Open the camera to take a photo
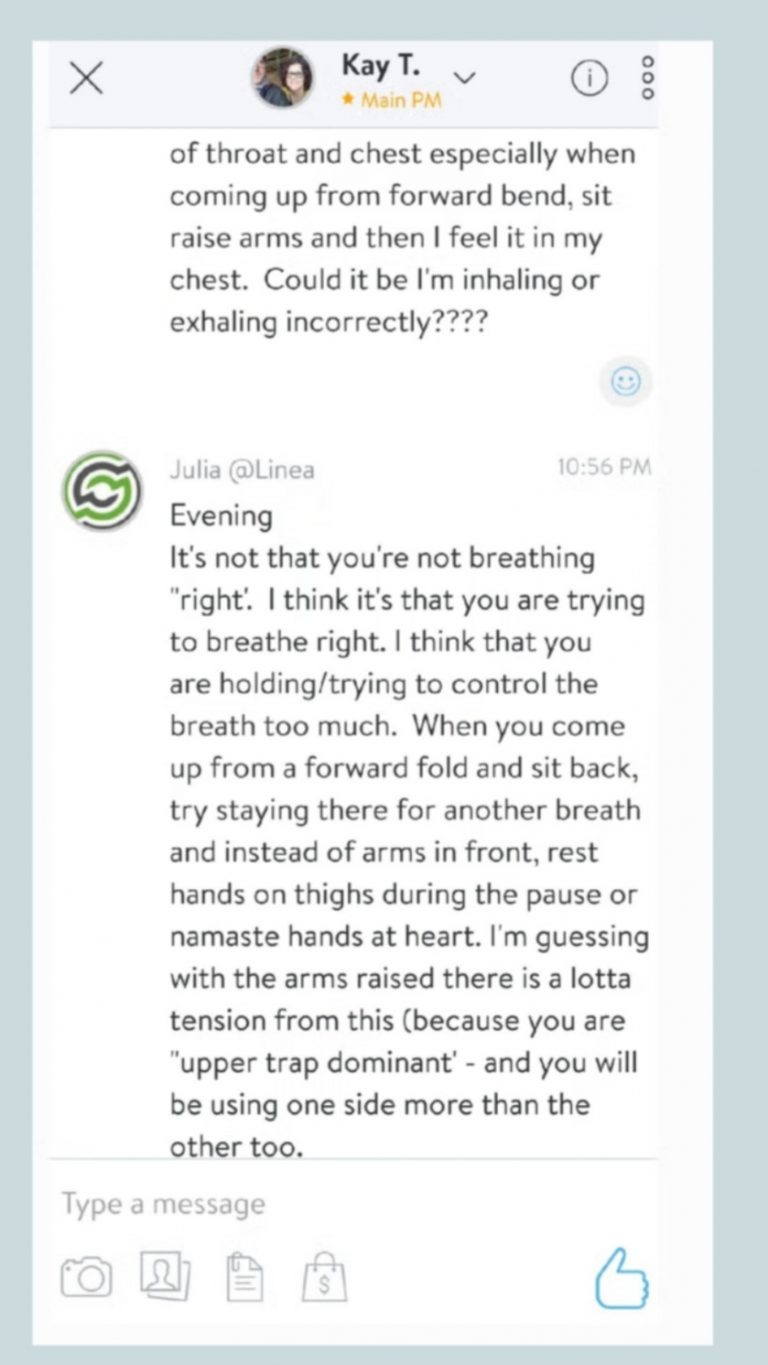Viewport: 768px width, 1365px height. click(x=86, y=1277)
